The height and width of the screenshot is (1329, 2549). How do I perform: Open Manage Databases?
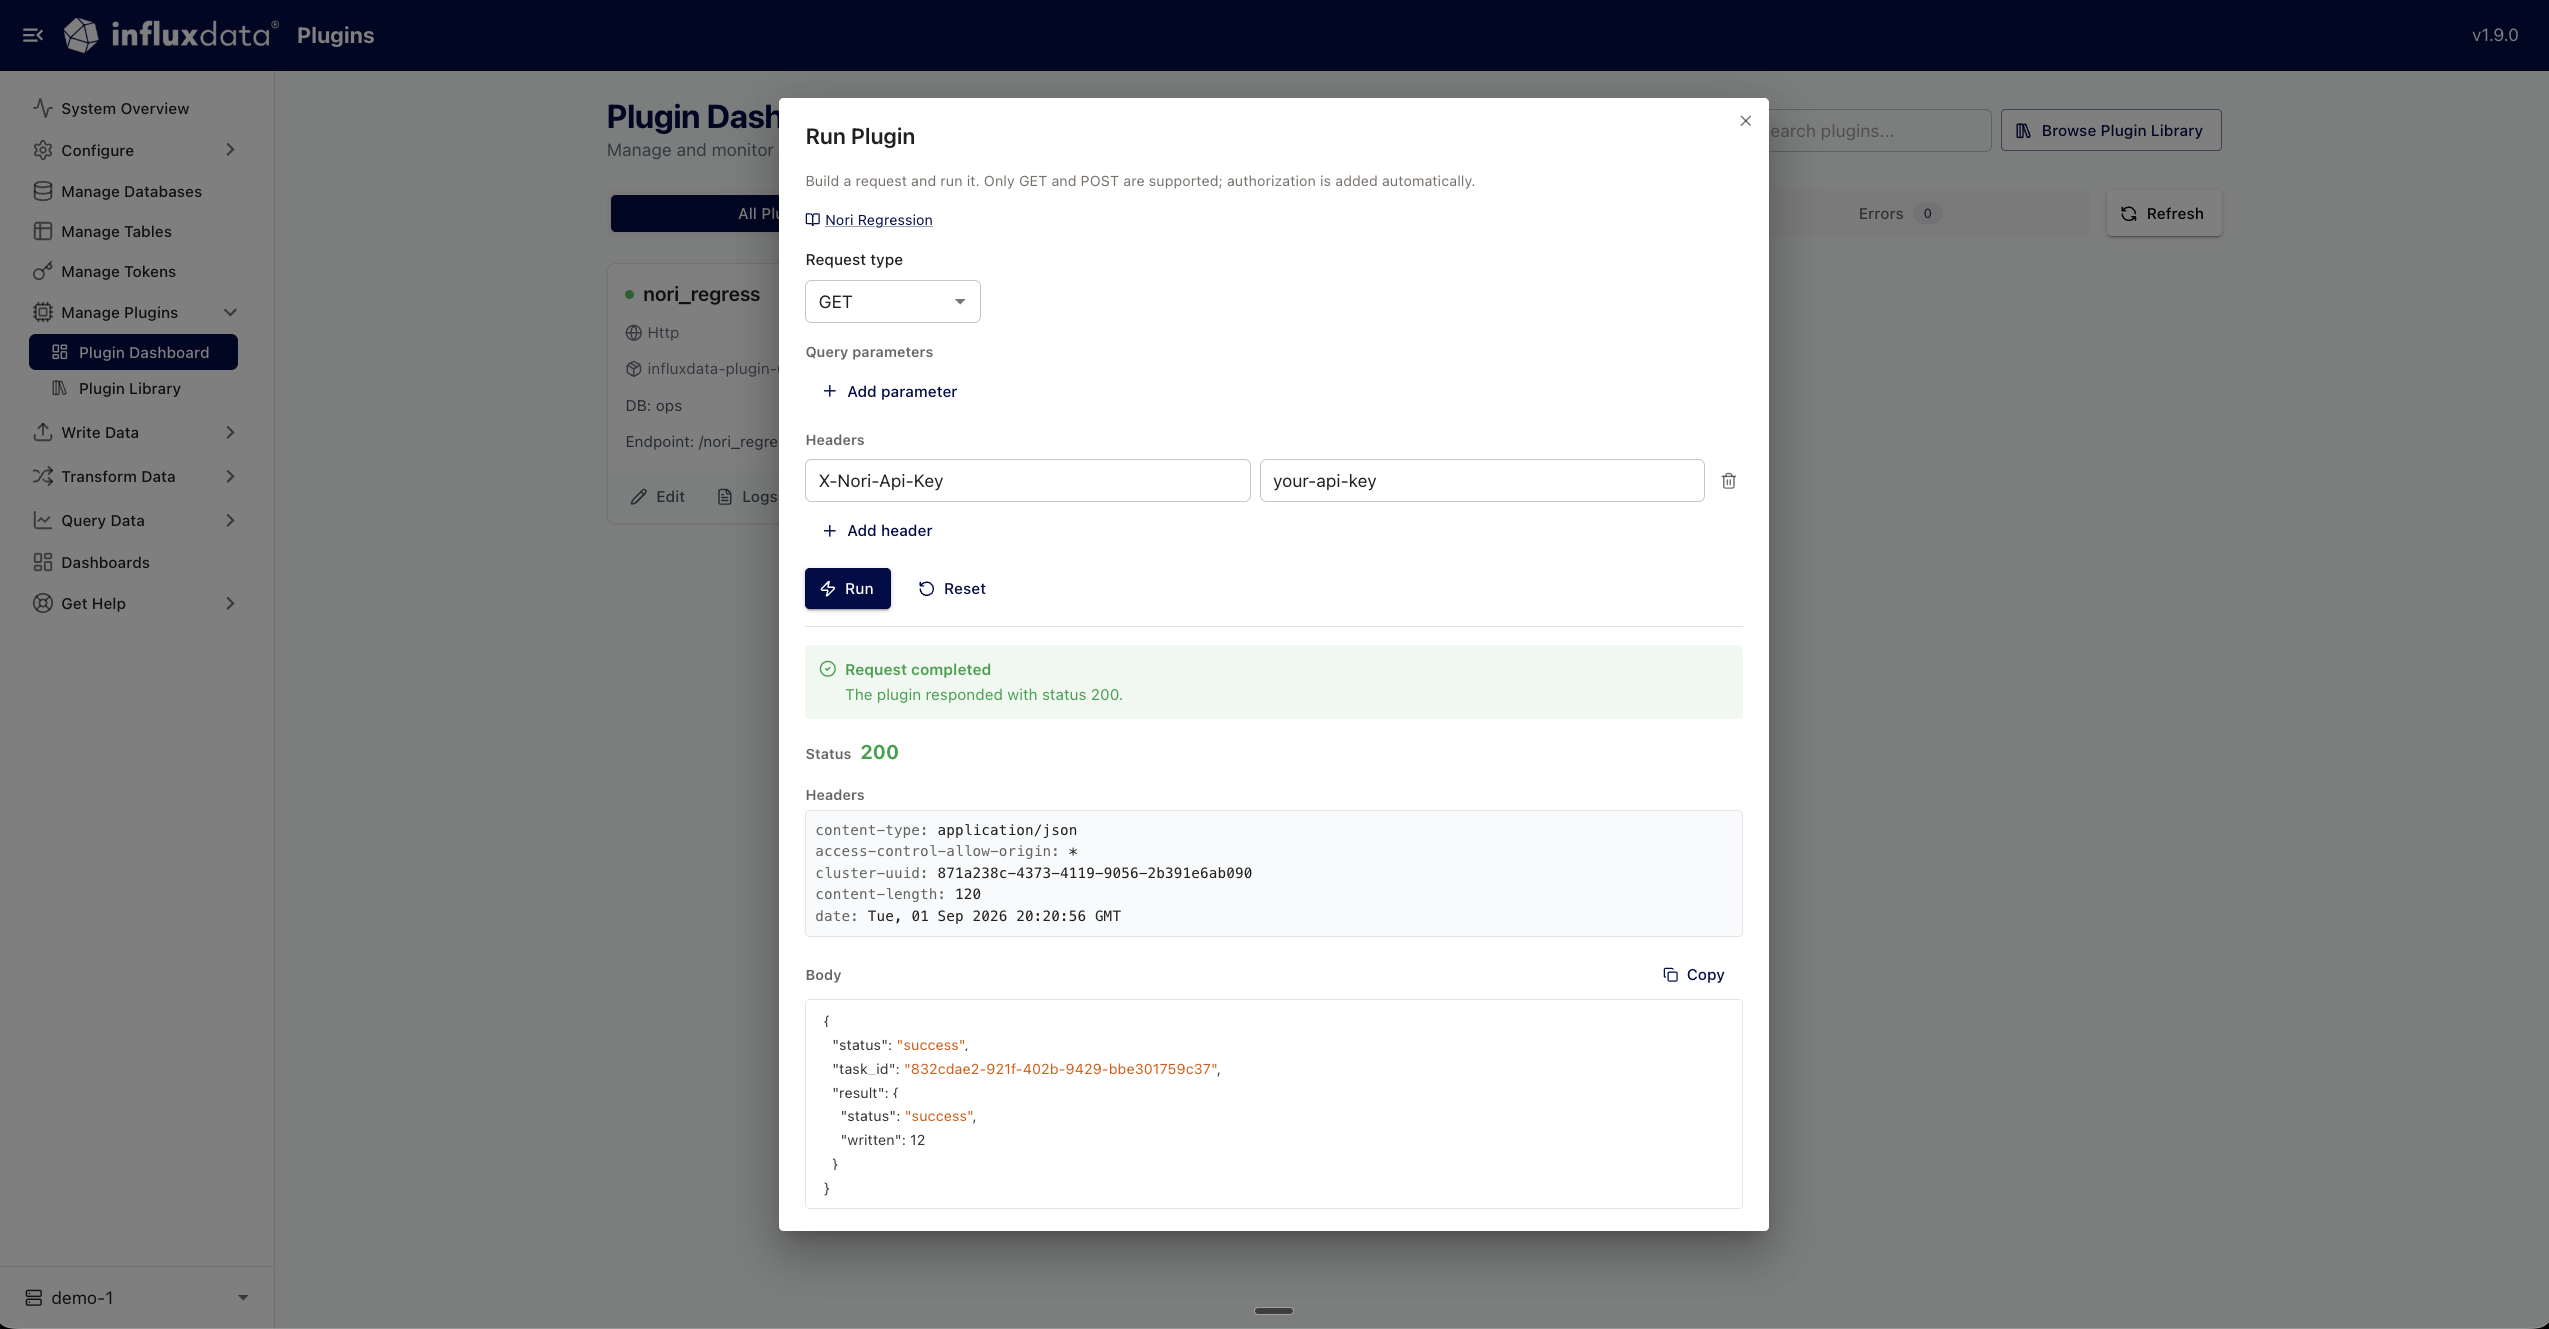coord(131,191)
